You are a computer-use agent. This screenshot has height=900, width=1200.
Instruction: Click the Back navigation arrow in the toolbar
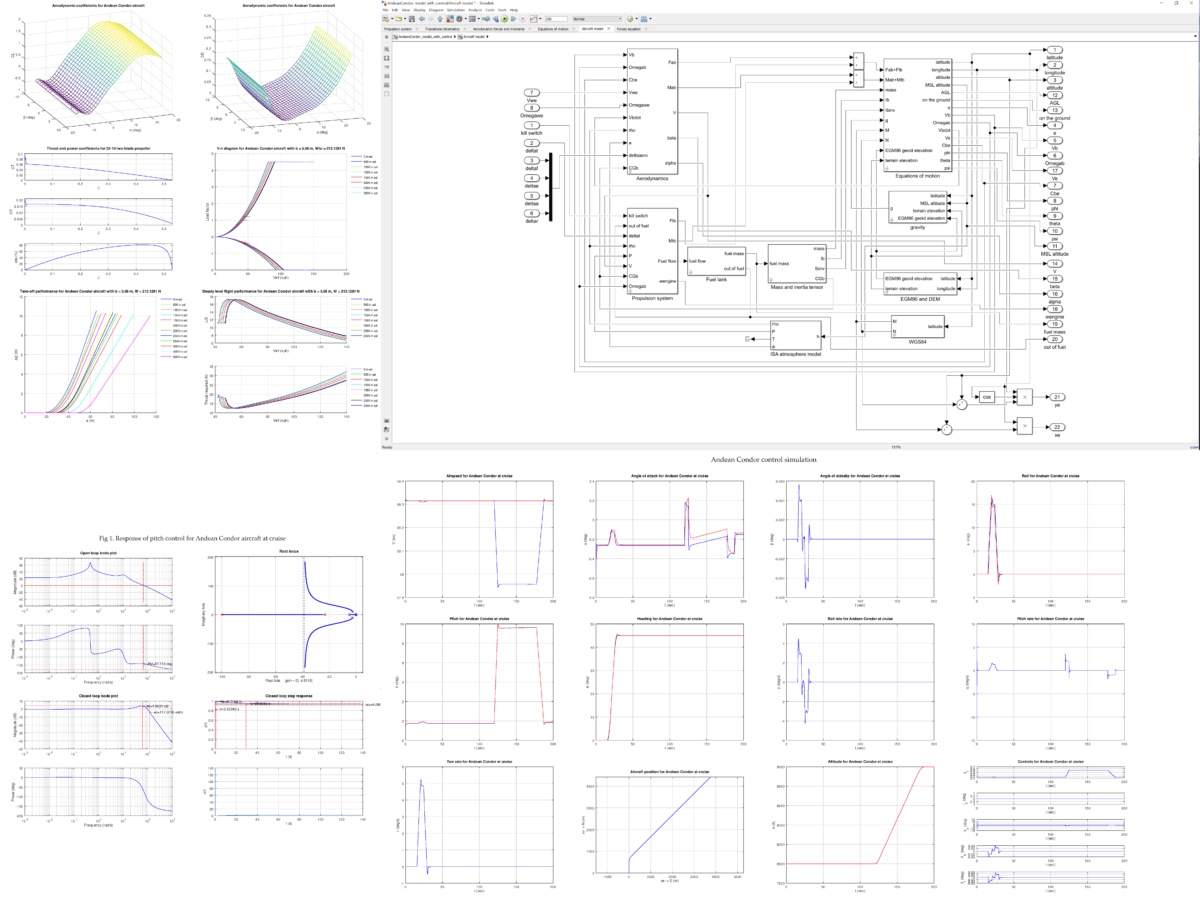pos(422,16)
